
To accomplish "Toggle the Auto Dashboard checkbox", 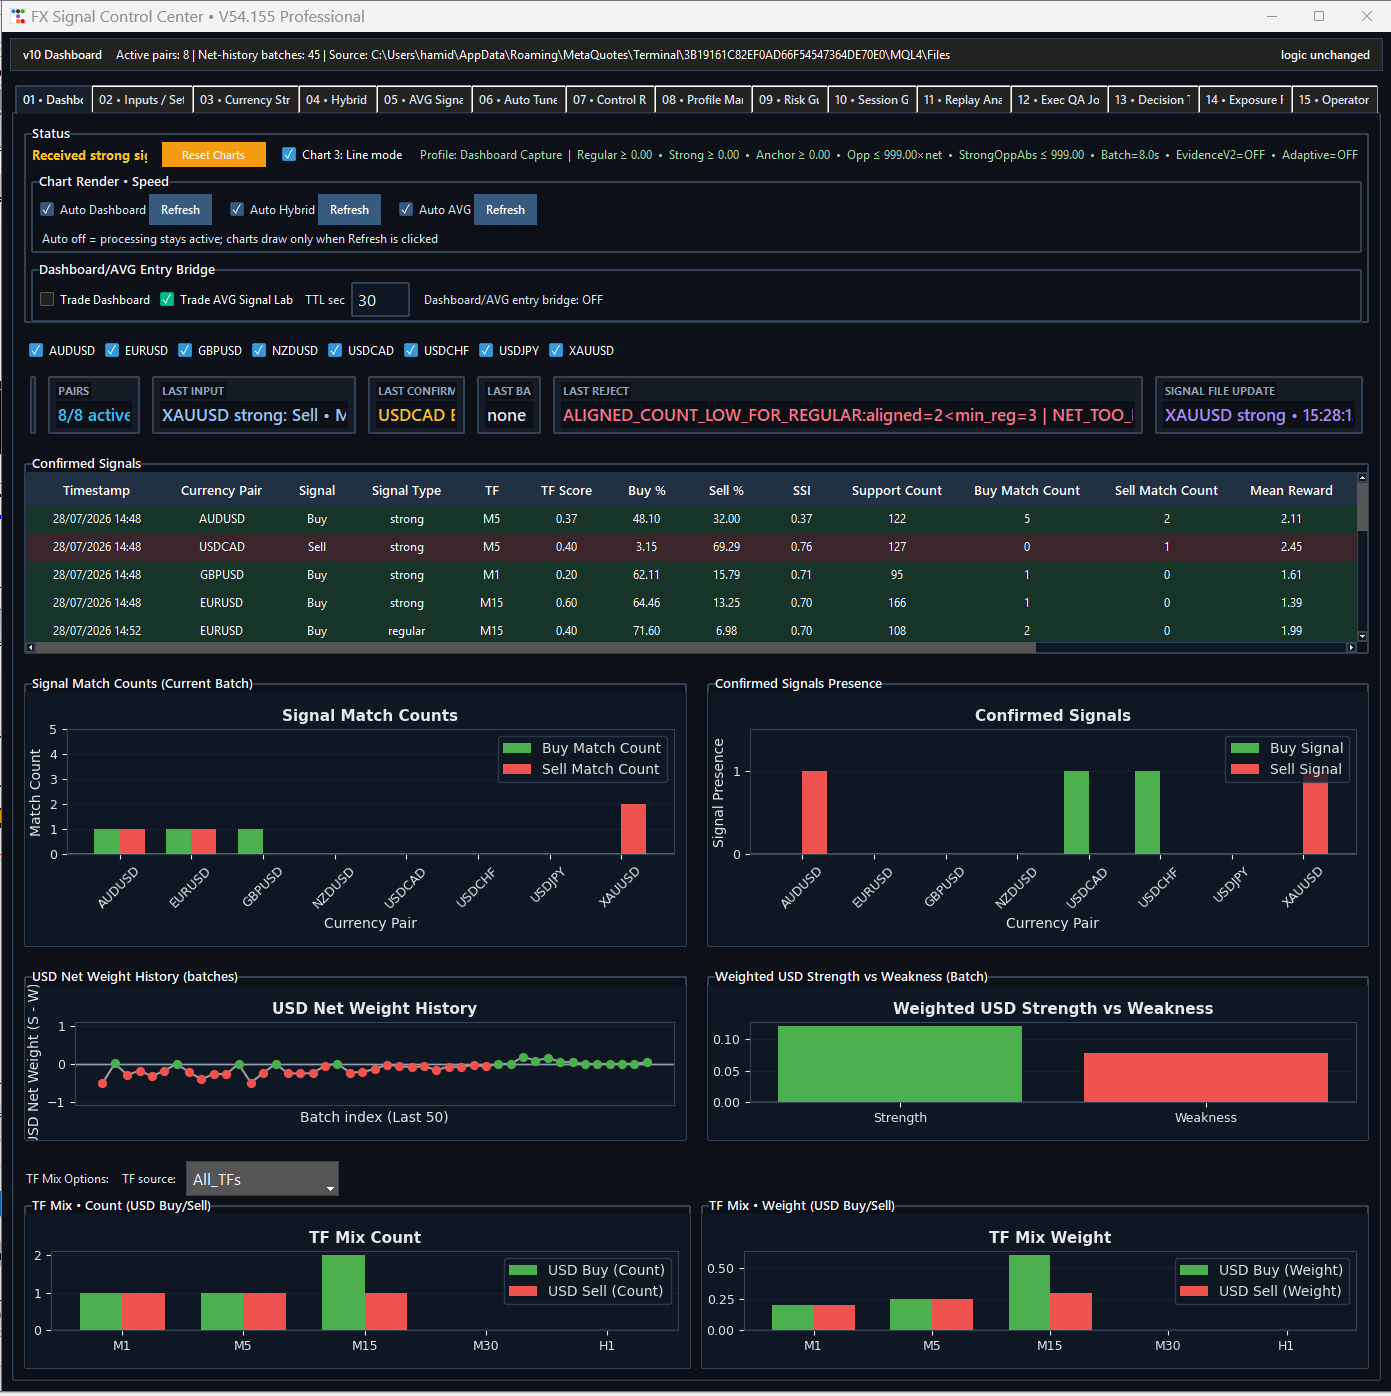I will [x=47, y=209].
